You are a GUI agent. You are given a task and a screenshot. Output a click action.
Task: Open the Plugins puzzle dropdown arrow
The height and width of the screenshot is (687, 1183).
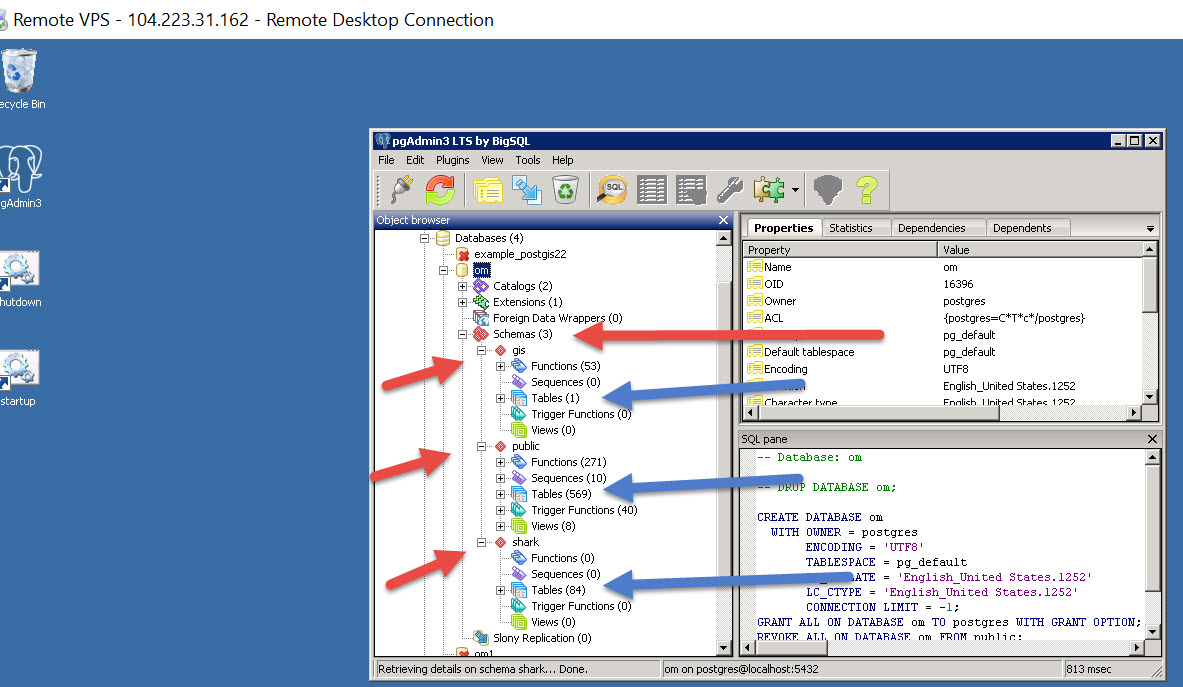pos(795,190)
